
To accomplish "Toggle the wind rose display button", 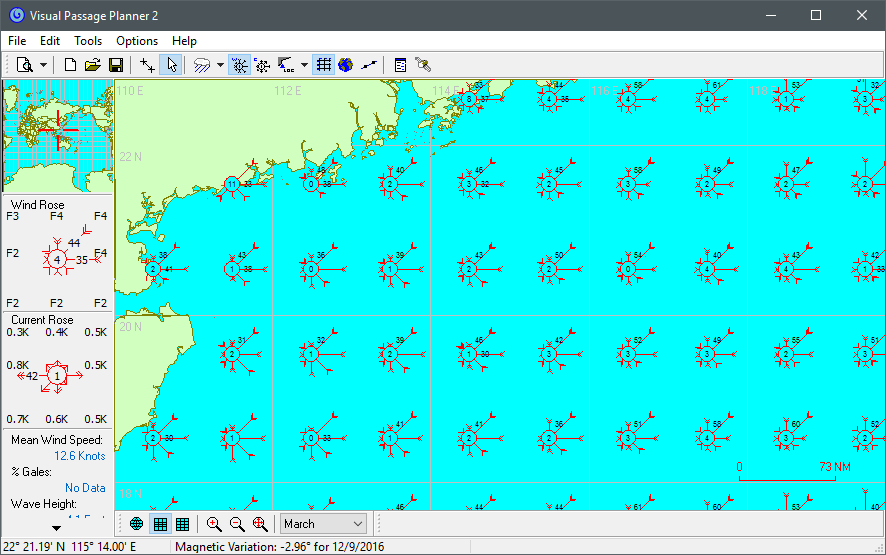I will coord(239,65).
